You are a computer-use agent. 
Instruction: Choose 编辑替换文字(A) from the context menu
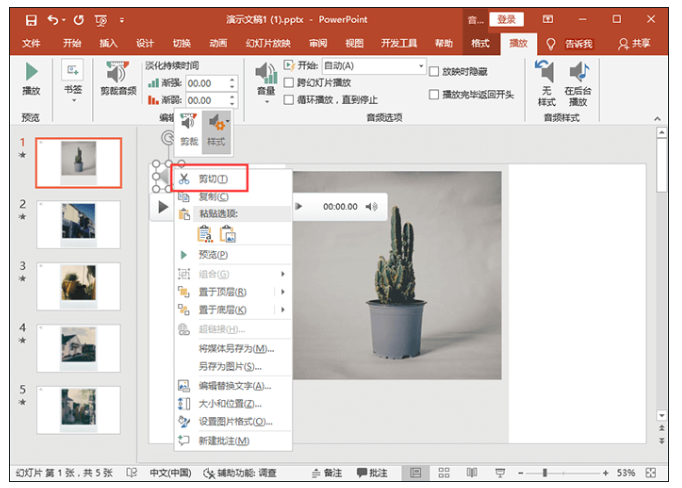(233, 386)
